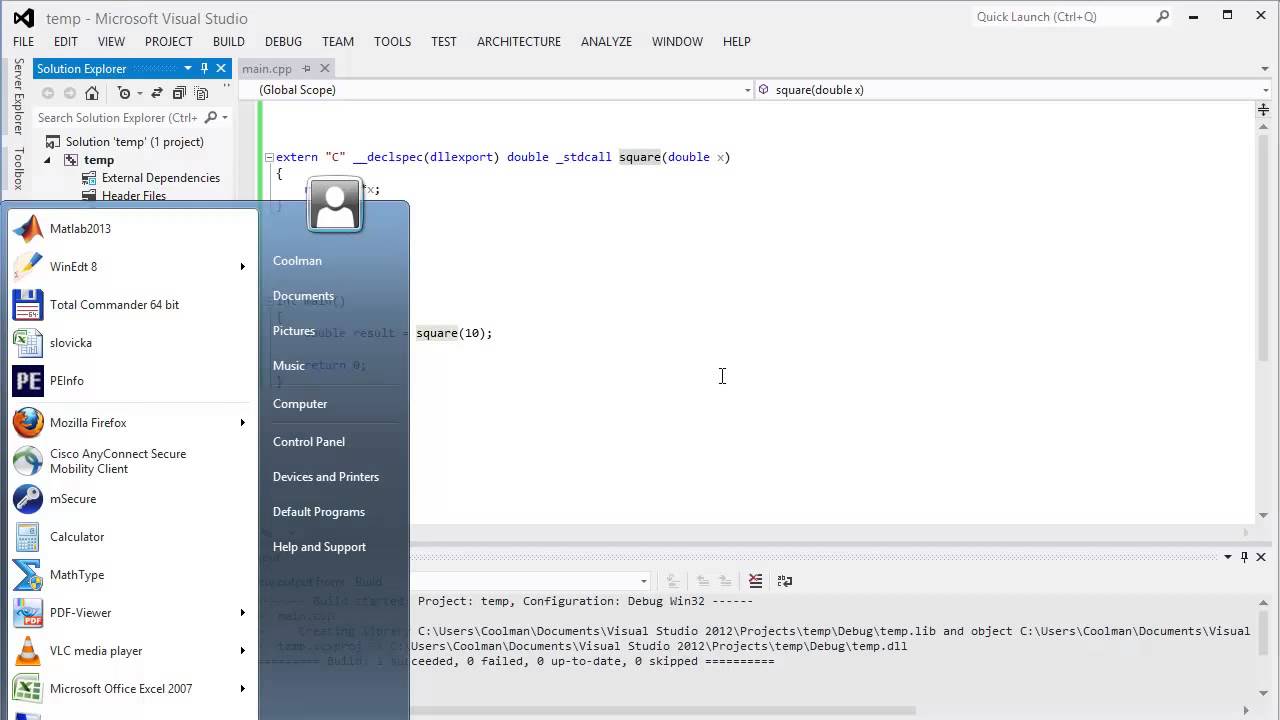Pin the Solution Explorer panel
This screenshot has height=720, width=1280.
pos(204,68)
